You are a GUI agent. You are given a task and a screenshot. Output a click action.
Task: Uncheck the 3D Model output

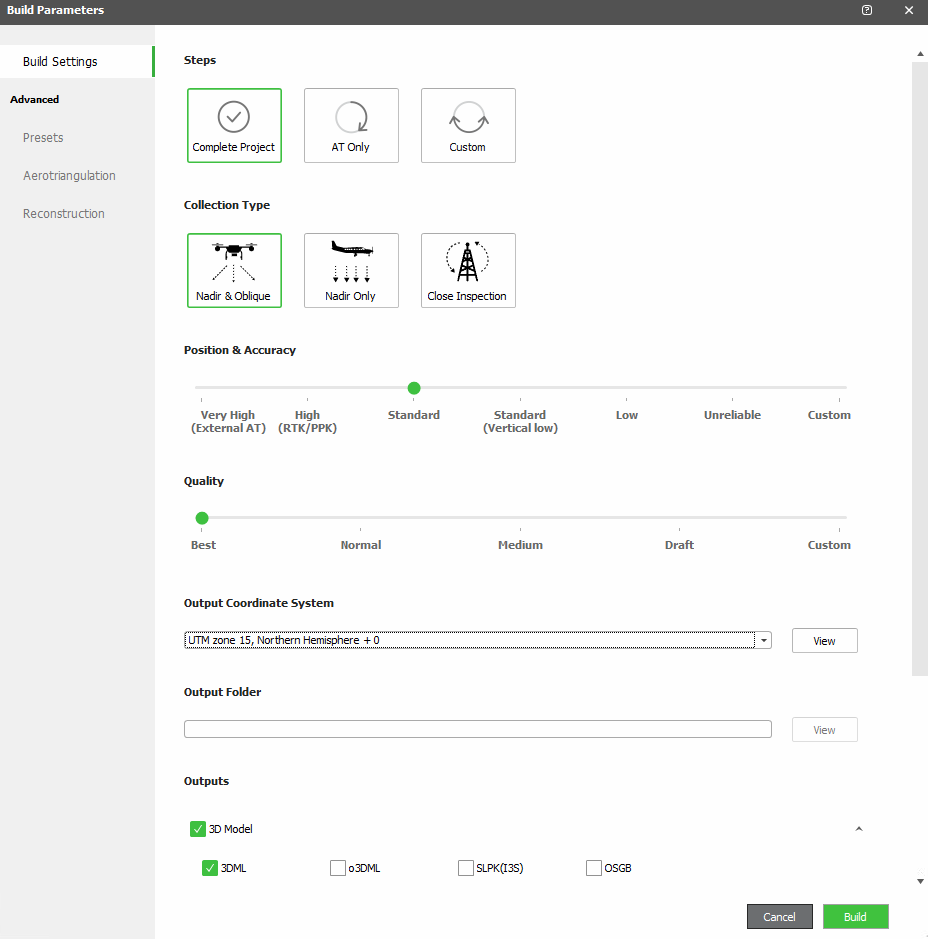pos(197,828)
